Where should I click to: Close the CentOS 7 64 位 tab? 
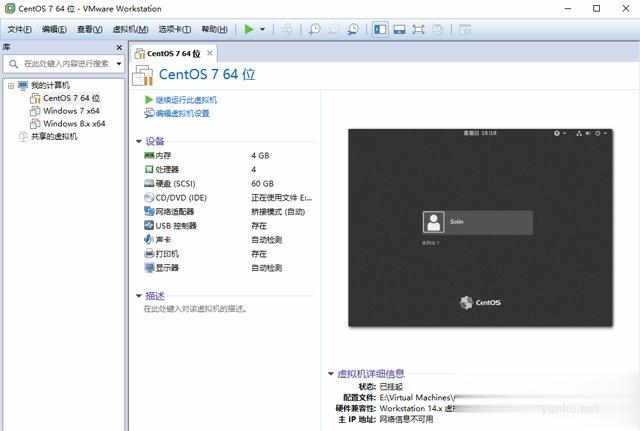210,53
